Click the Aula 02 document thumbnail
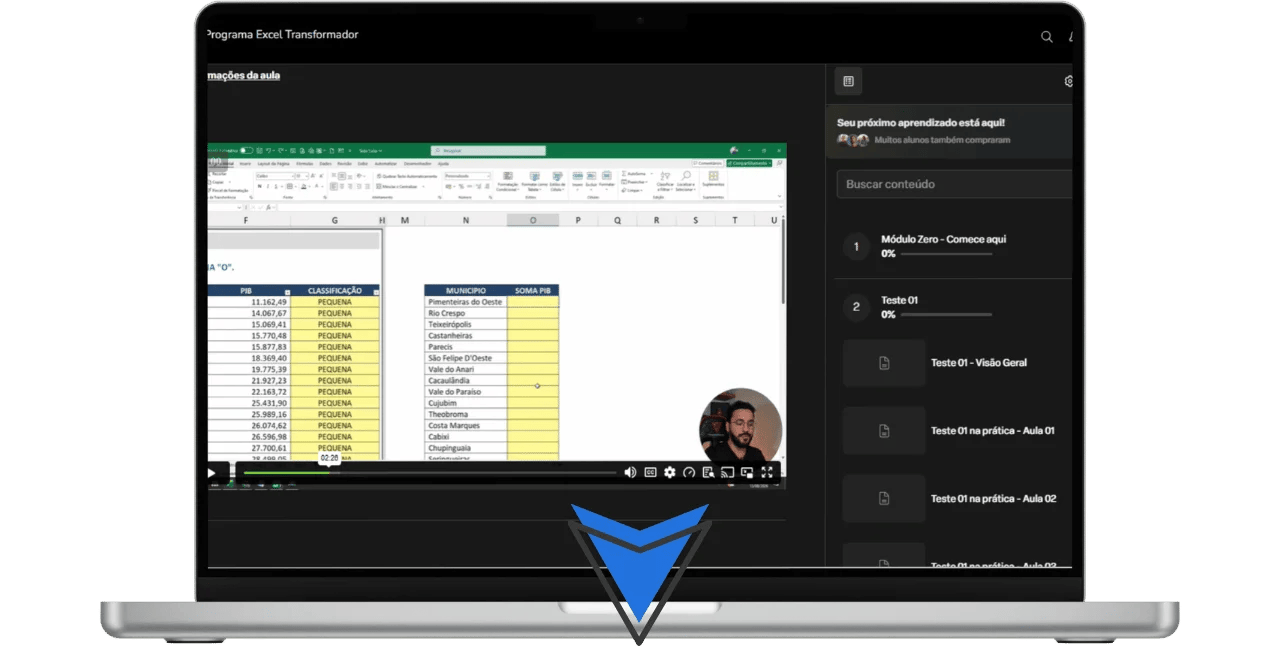1280x650 pixels. tap(884, 499)
